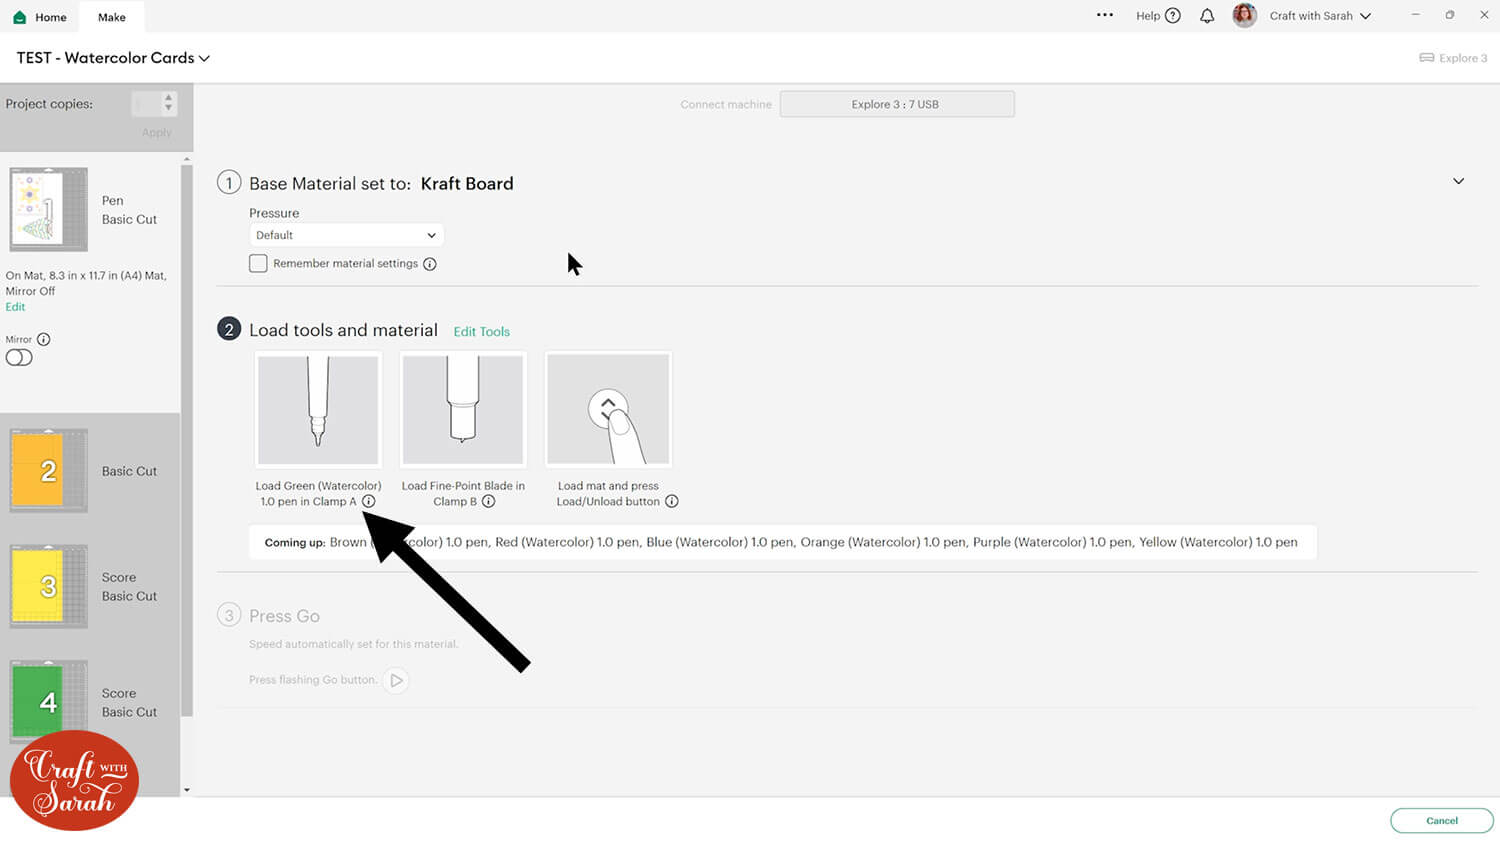Click the Craft with Sarah profile avatar
The height and width of the screenshot is (841, 1500).
coord(1244,16)
